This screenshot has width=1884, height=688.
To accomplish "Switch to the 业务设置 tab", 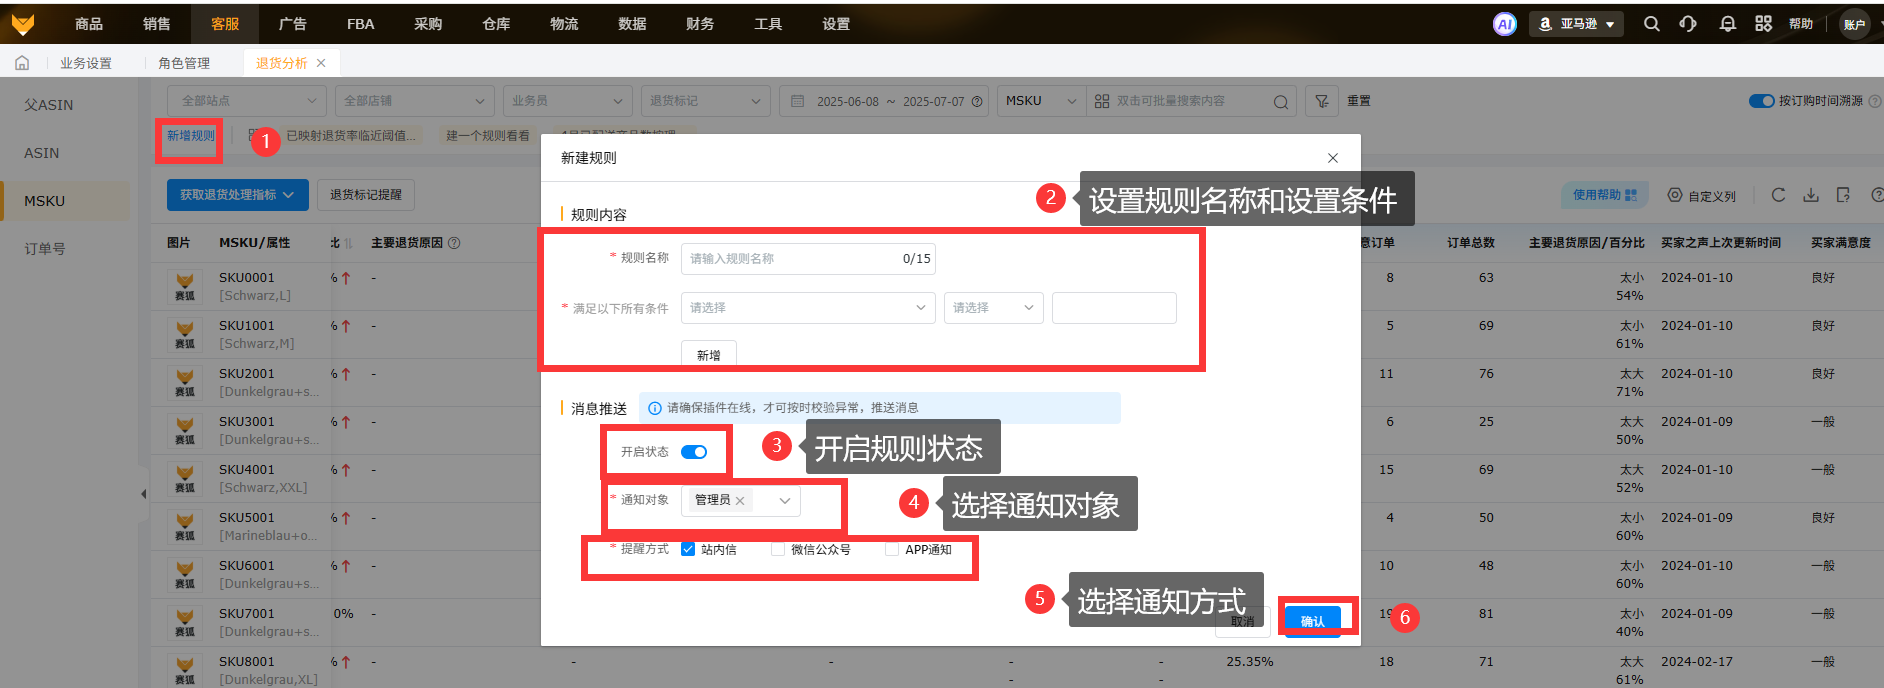I will pos(86,63).
